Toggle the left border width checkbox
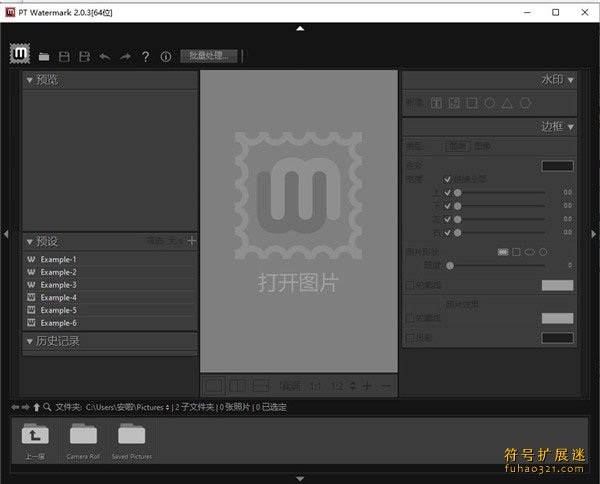This screenshot has height=484, width=600. (x=447, y=219)
